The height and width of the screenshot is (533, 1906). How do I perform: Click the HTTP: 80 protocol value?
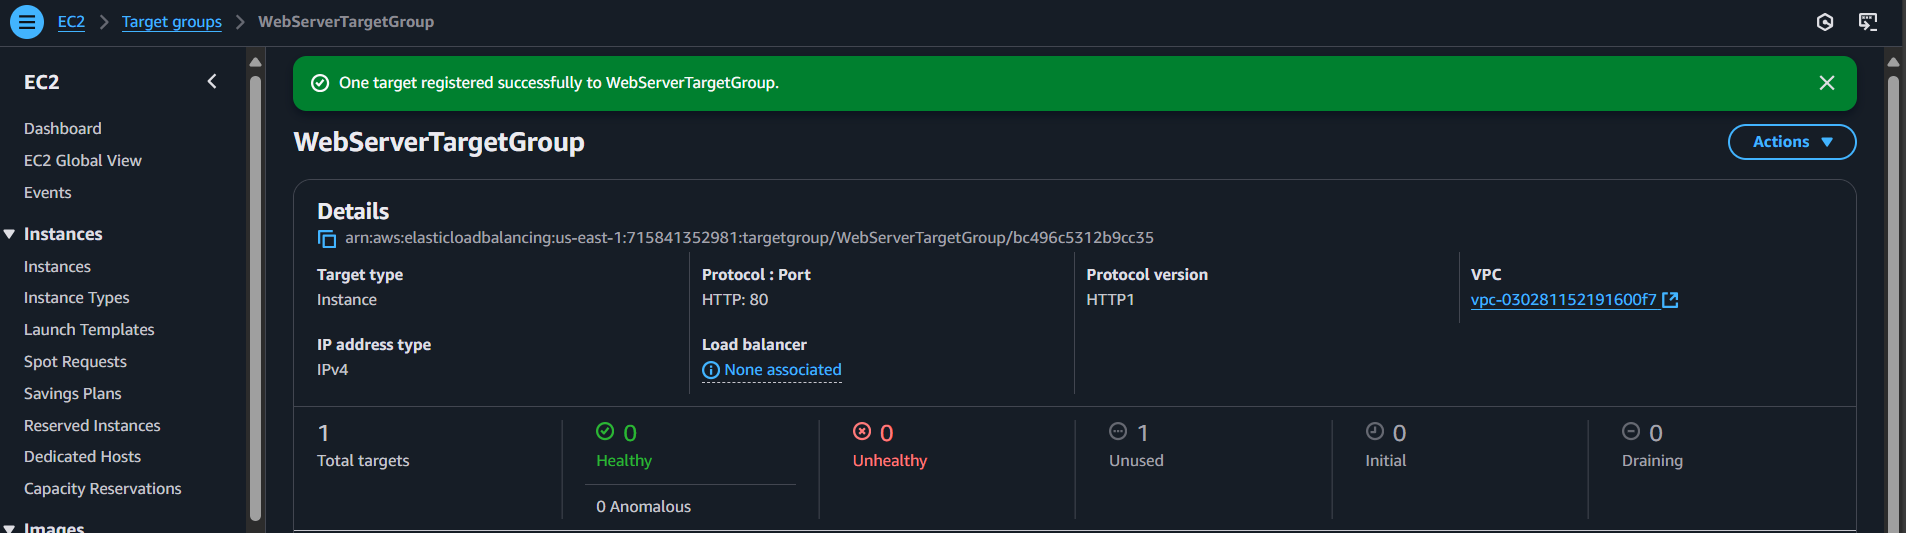coord(735,300)
